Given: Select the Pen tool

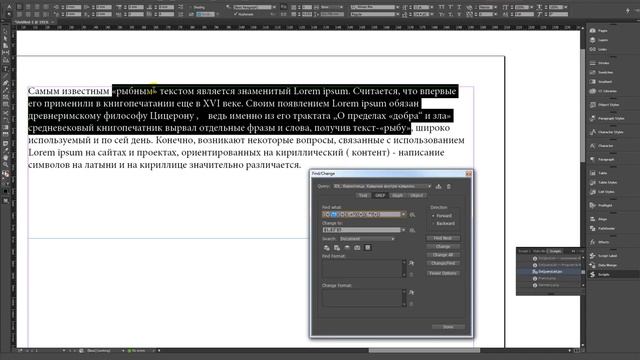Looking at the screenshot, I should click(x=5, y=83).
